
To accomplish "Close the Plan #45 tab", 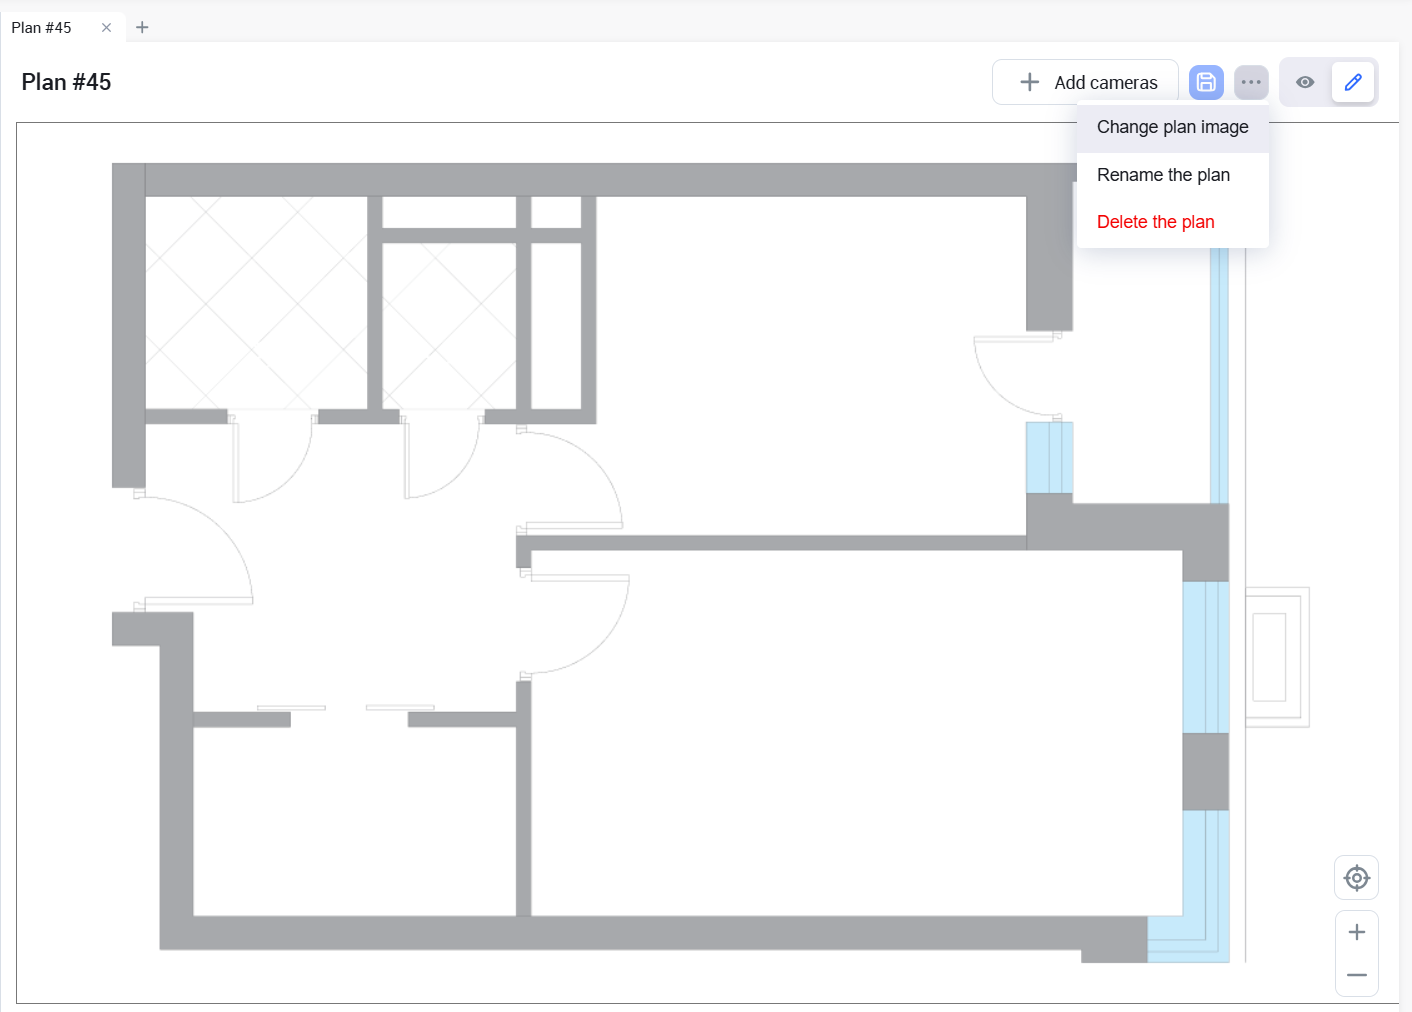I will click(x=106, y=28).
